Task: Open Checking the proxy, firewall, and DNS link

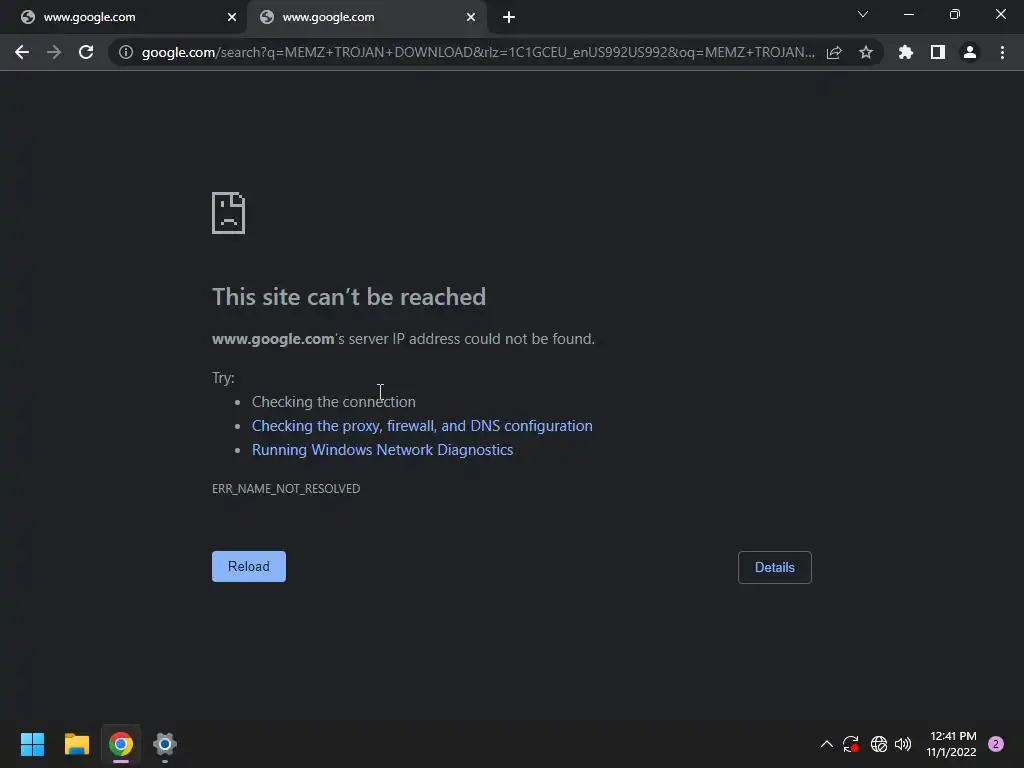Action: coord(422,426)
